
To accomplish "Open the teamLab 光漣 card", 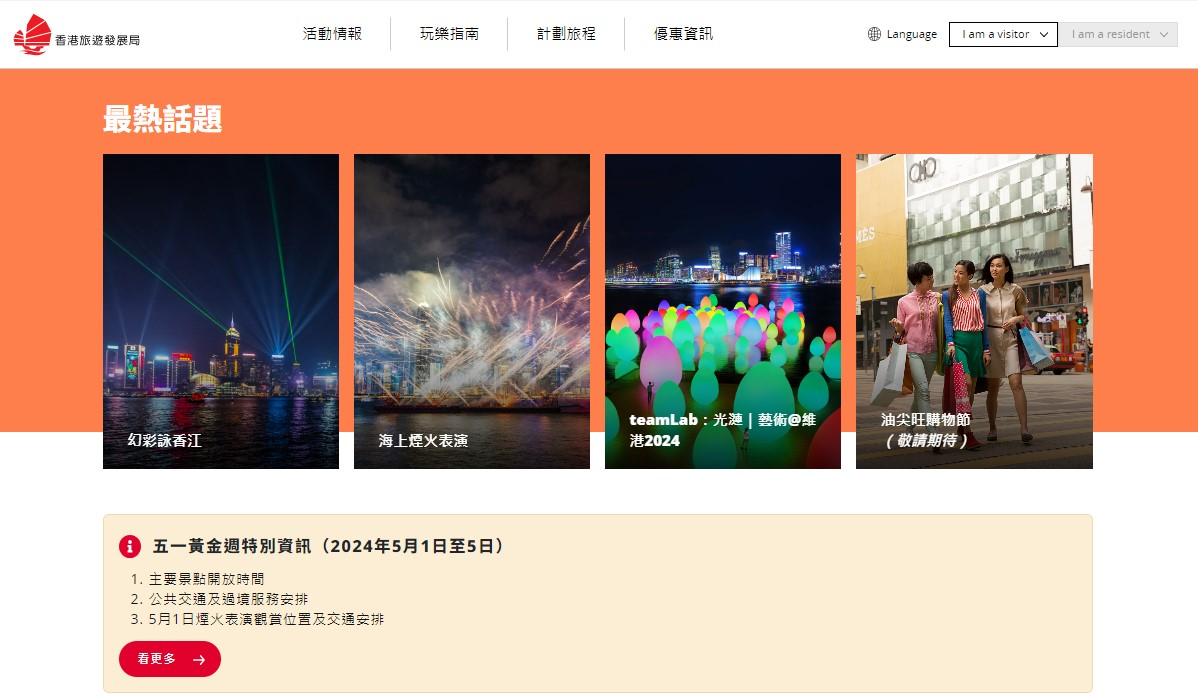I will coord(723,312).
